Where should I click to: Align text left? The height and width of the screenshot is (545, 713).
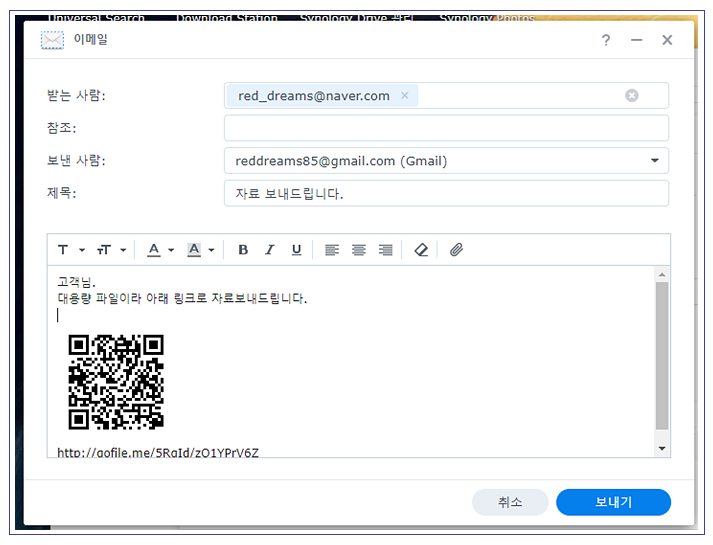[x=332, y=250]
